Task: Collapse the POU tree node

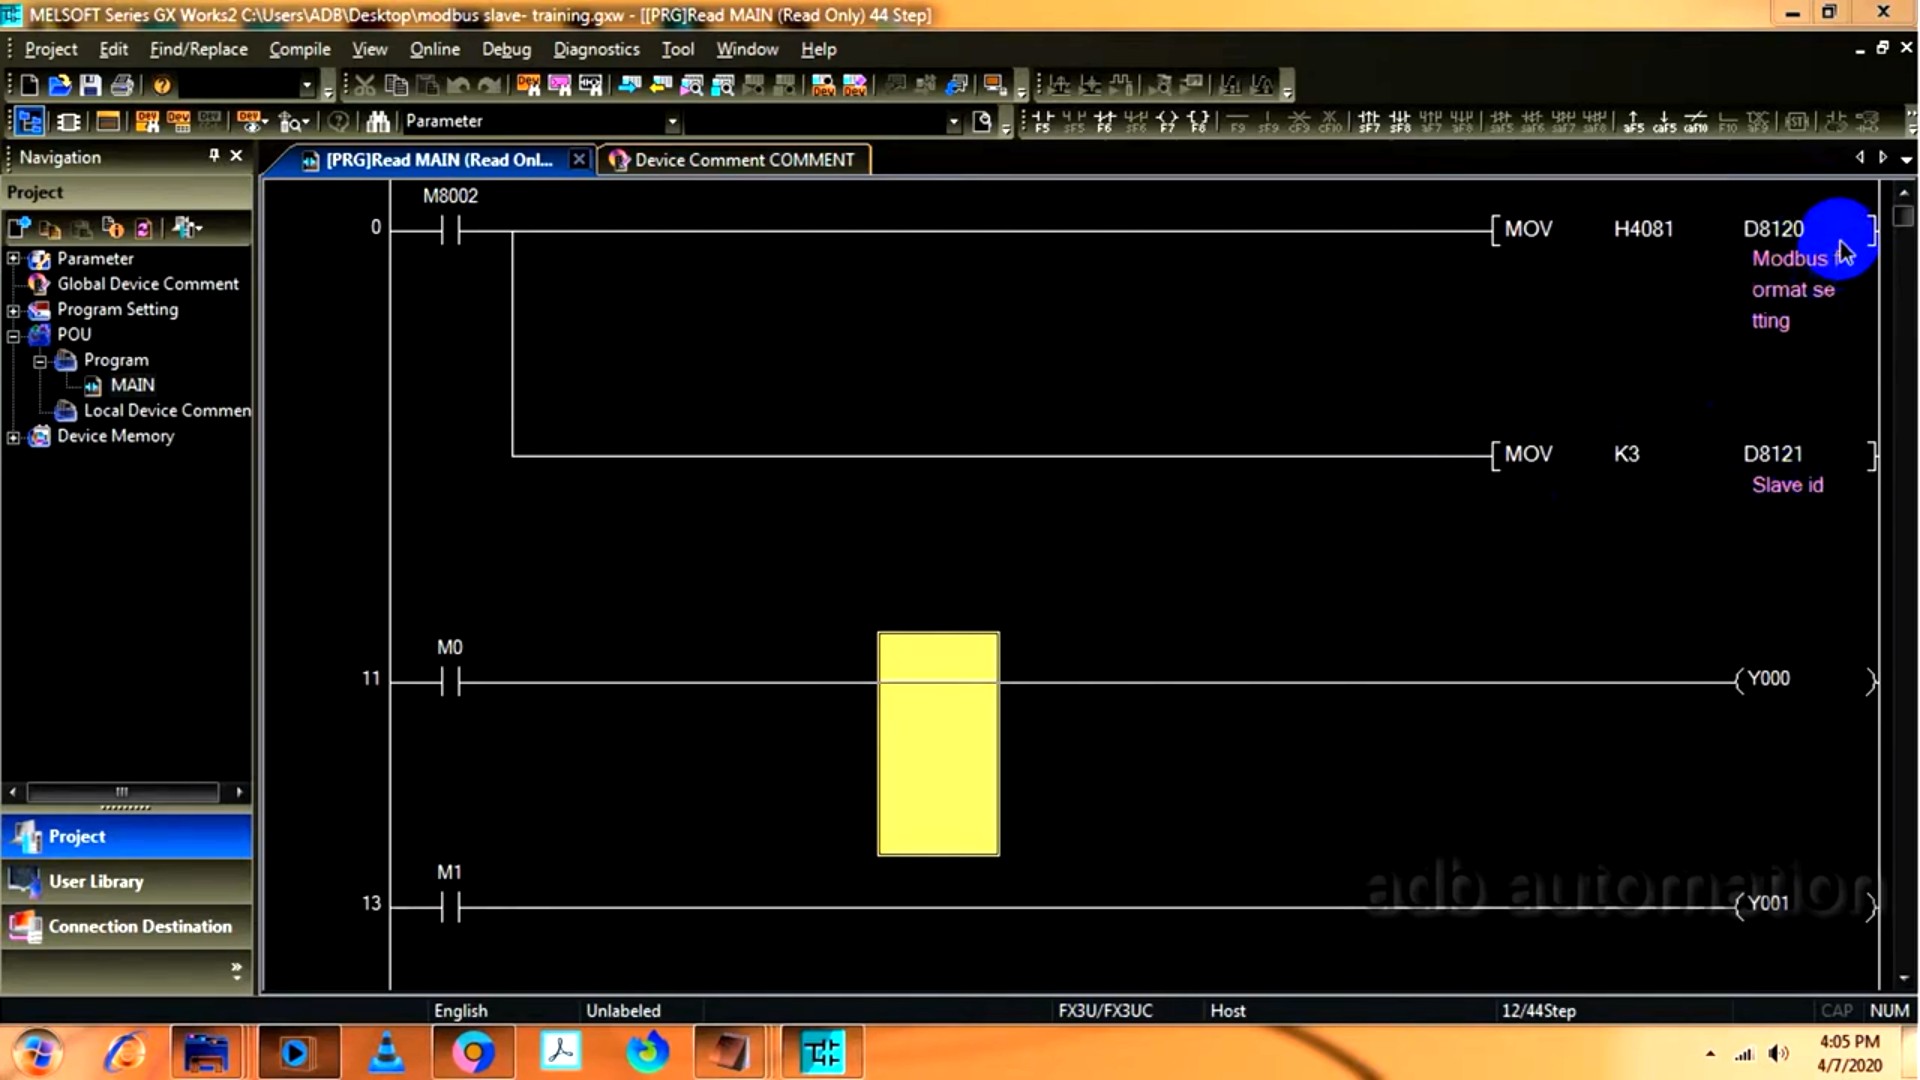Action: (x=14, y=335)
